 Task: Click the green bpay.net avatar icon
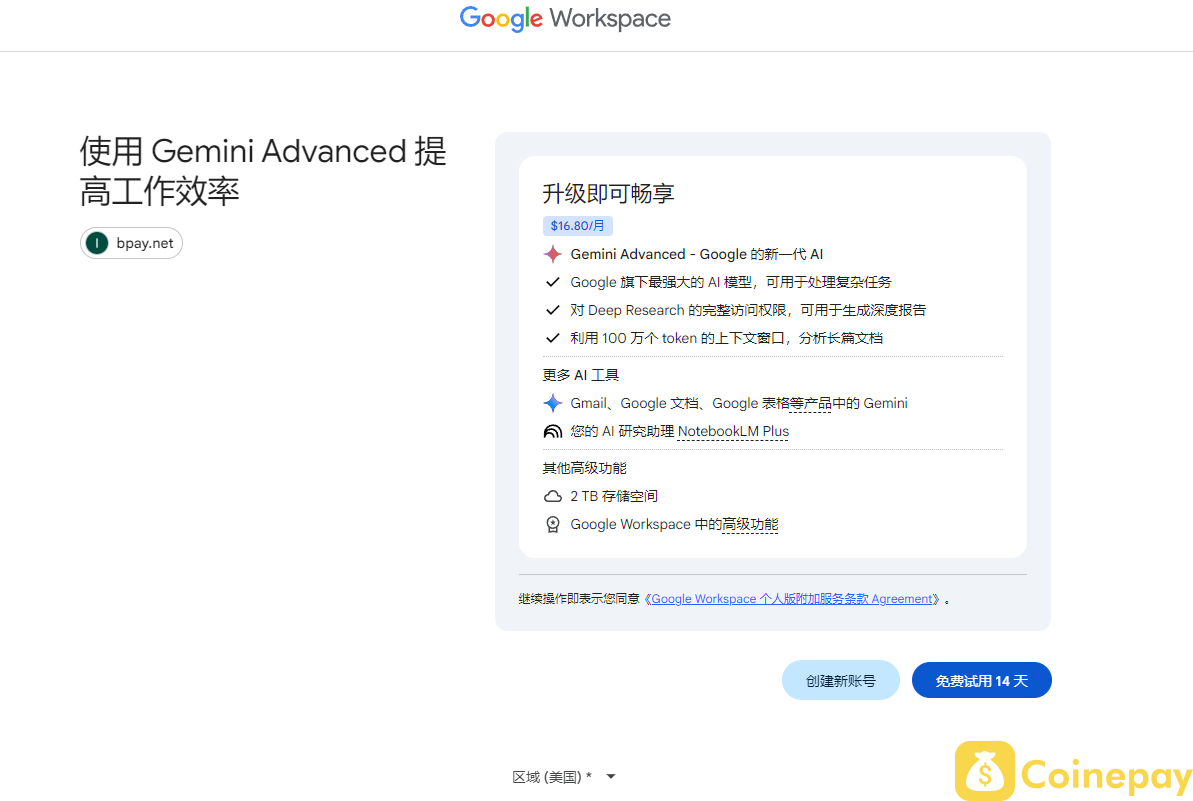[x=97, y=243]
